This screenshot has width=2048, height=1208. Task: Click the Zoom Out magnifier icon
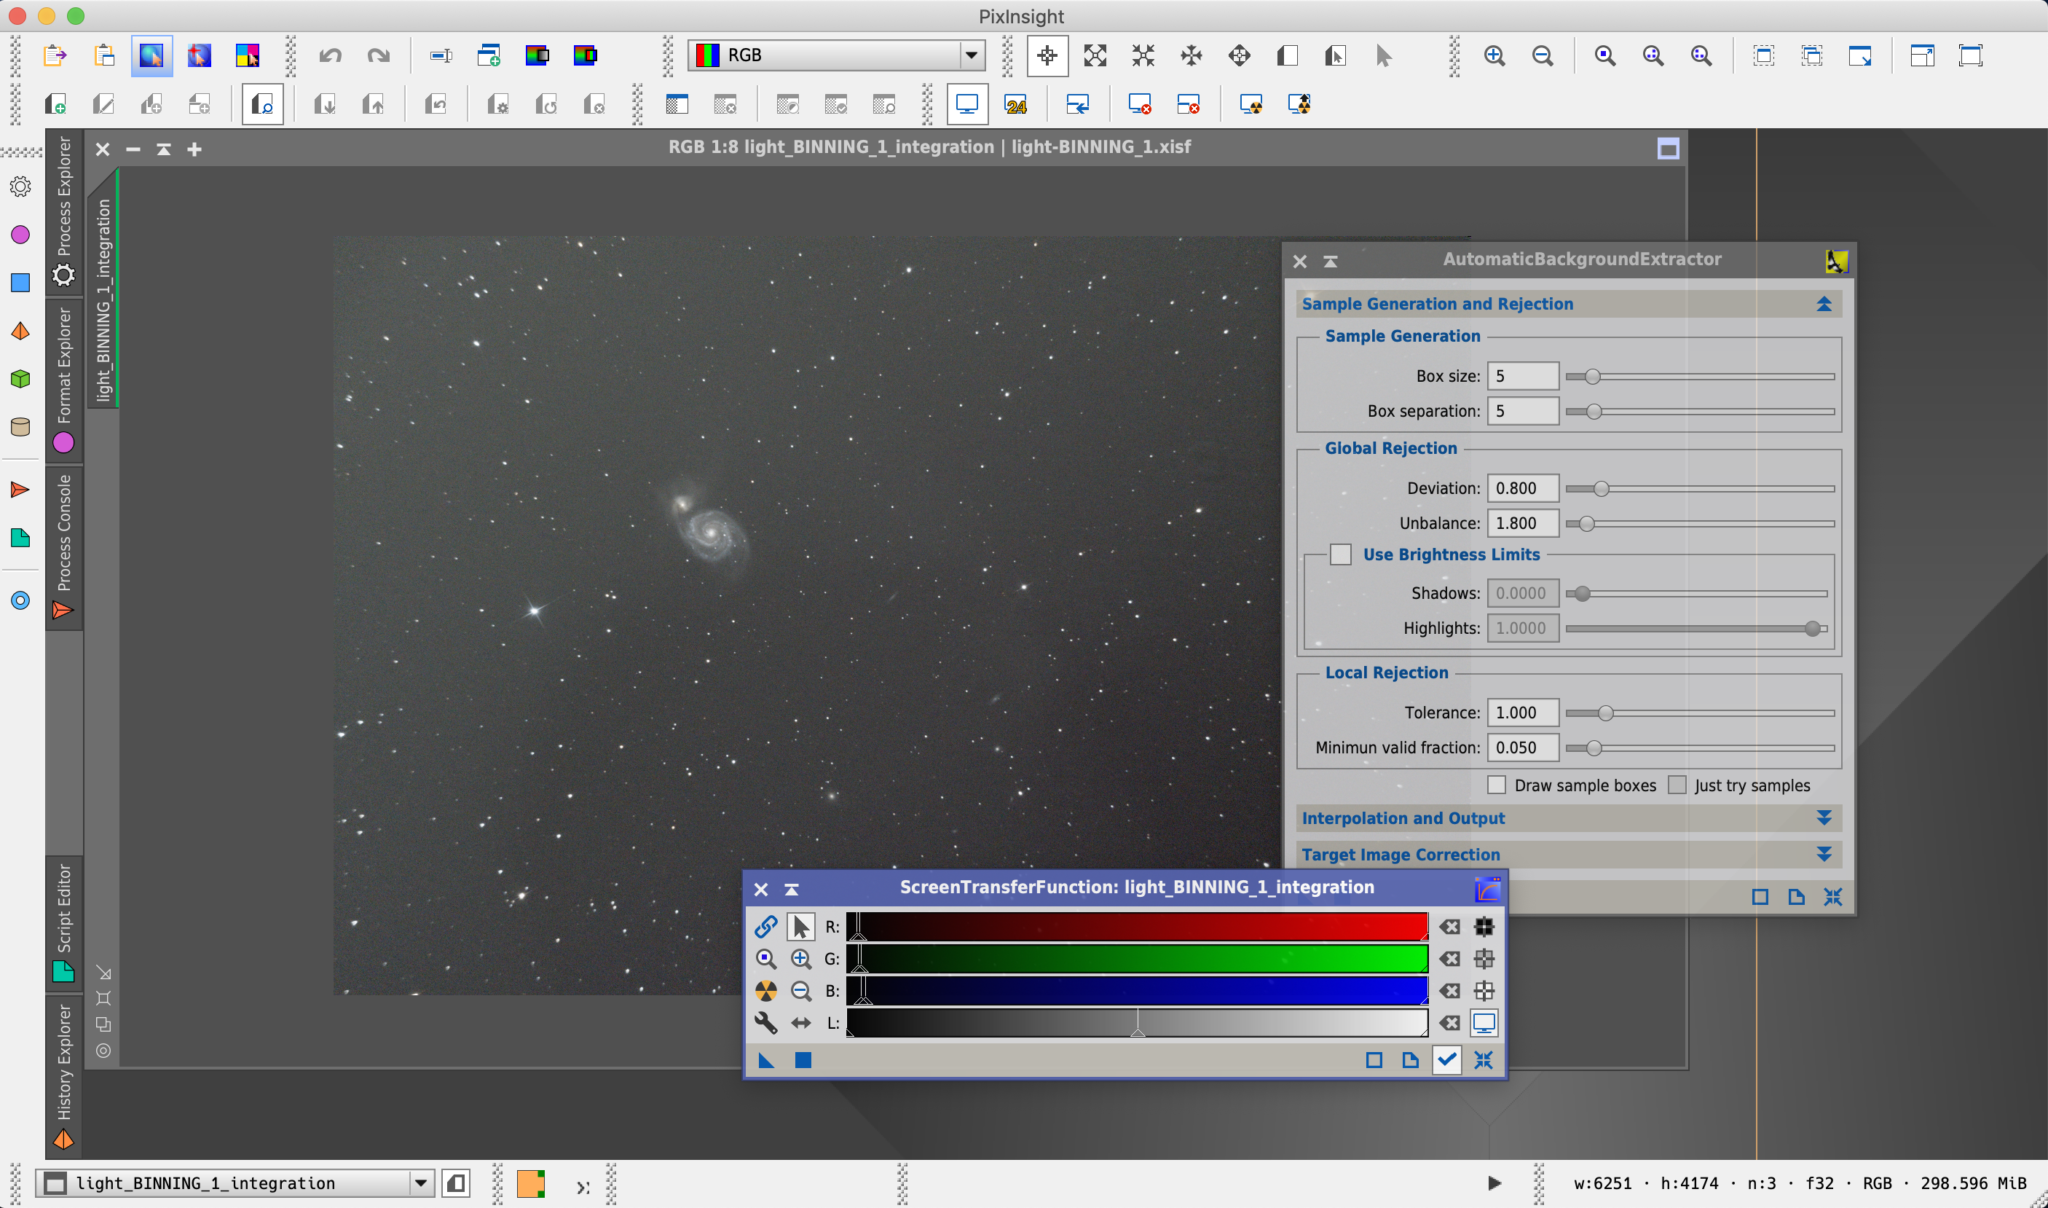[x=1542, y=56]
